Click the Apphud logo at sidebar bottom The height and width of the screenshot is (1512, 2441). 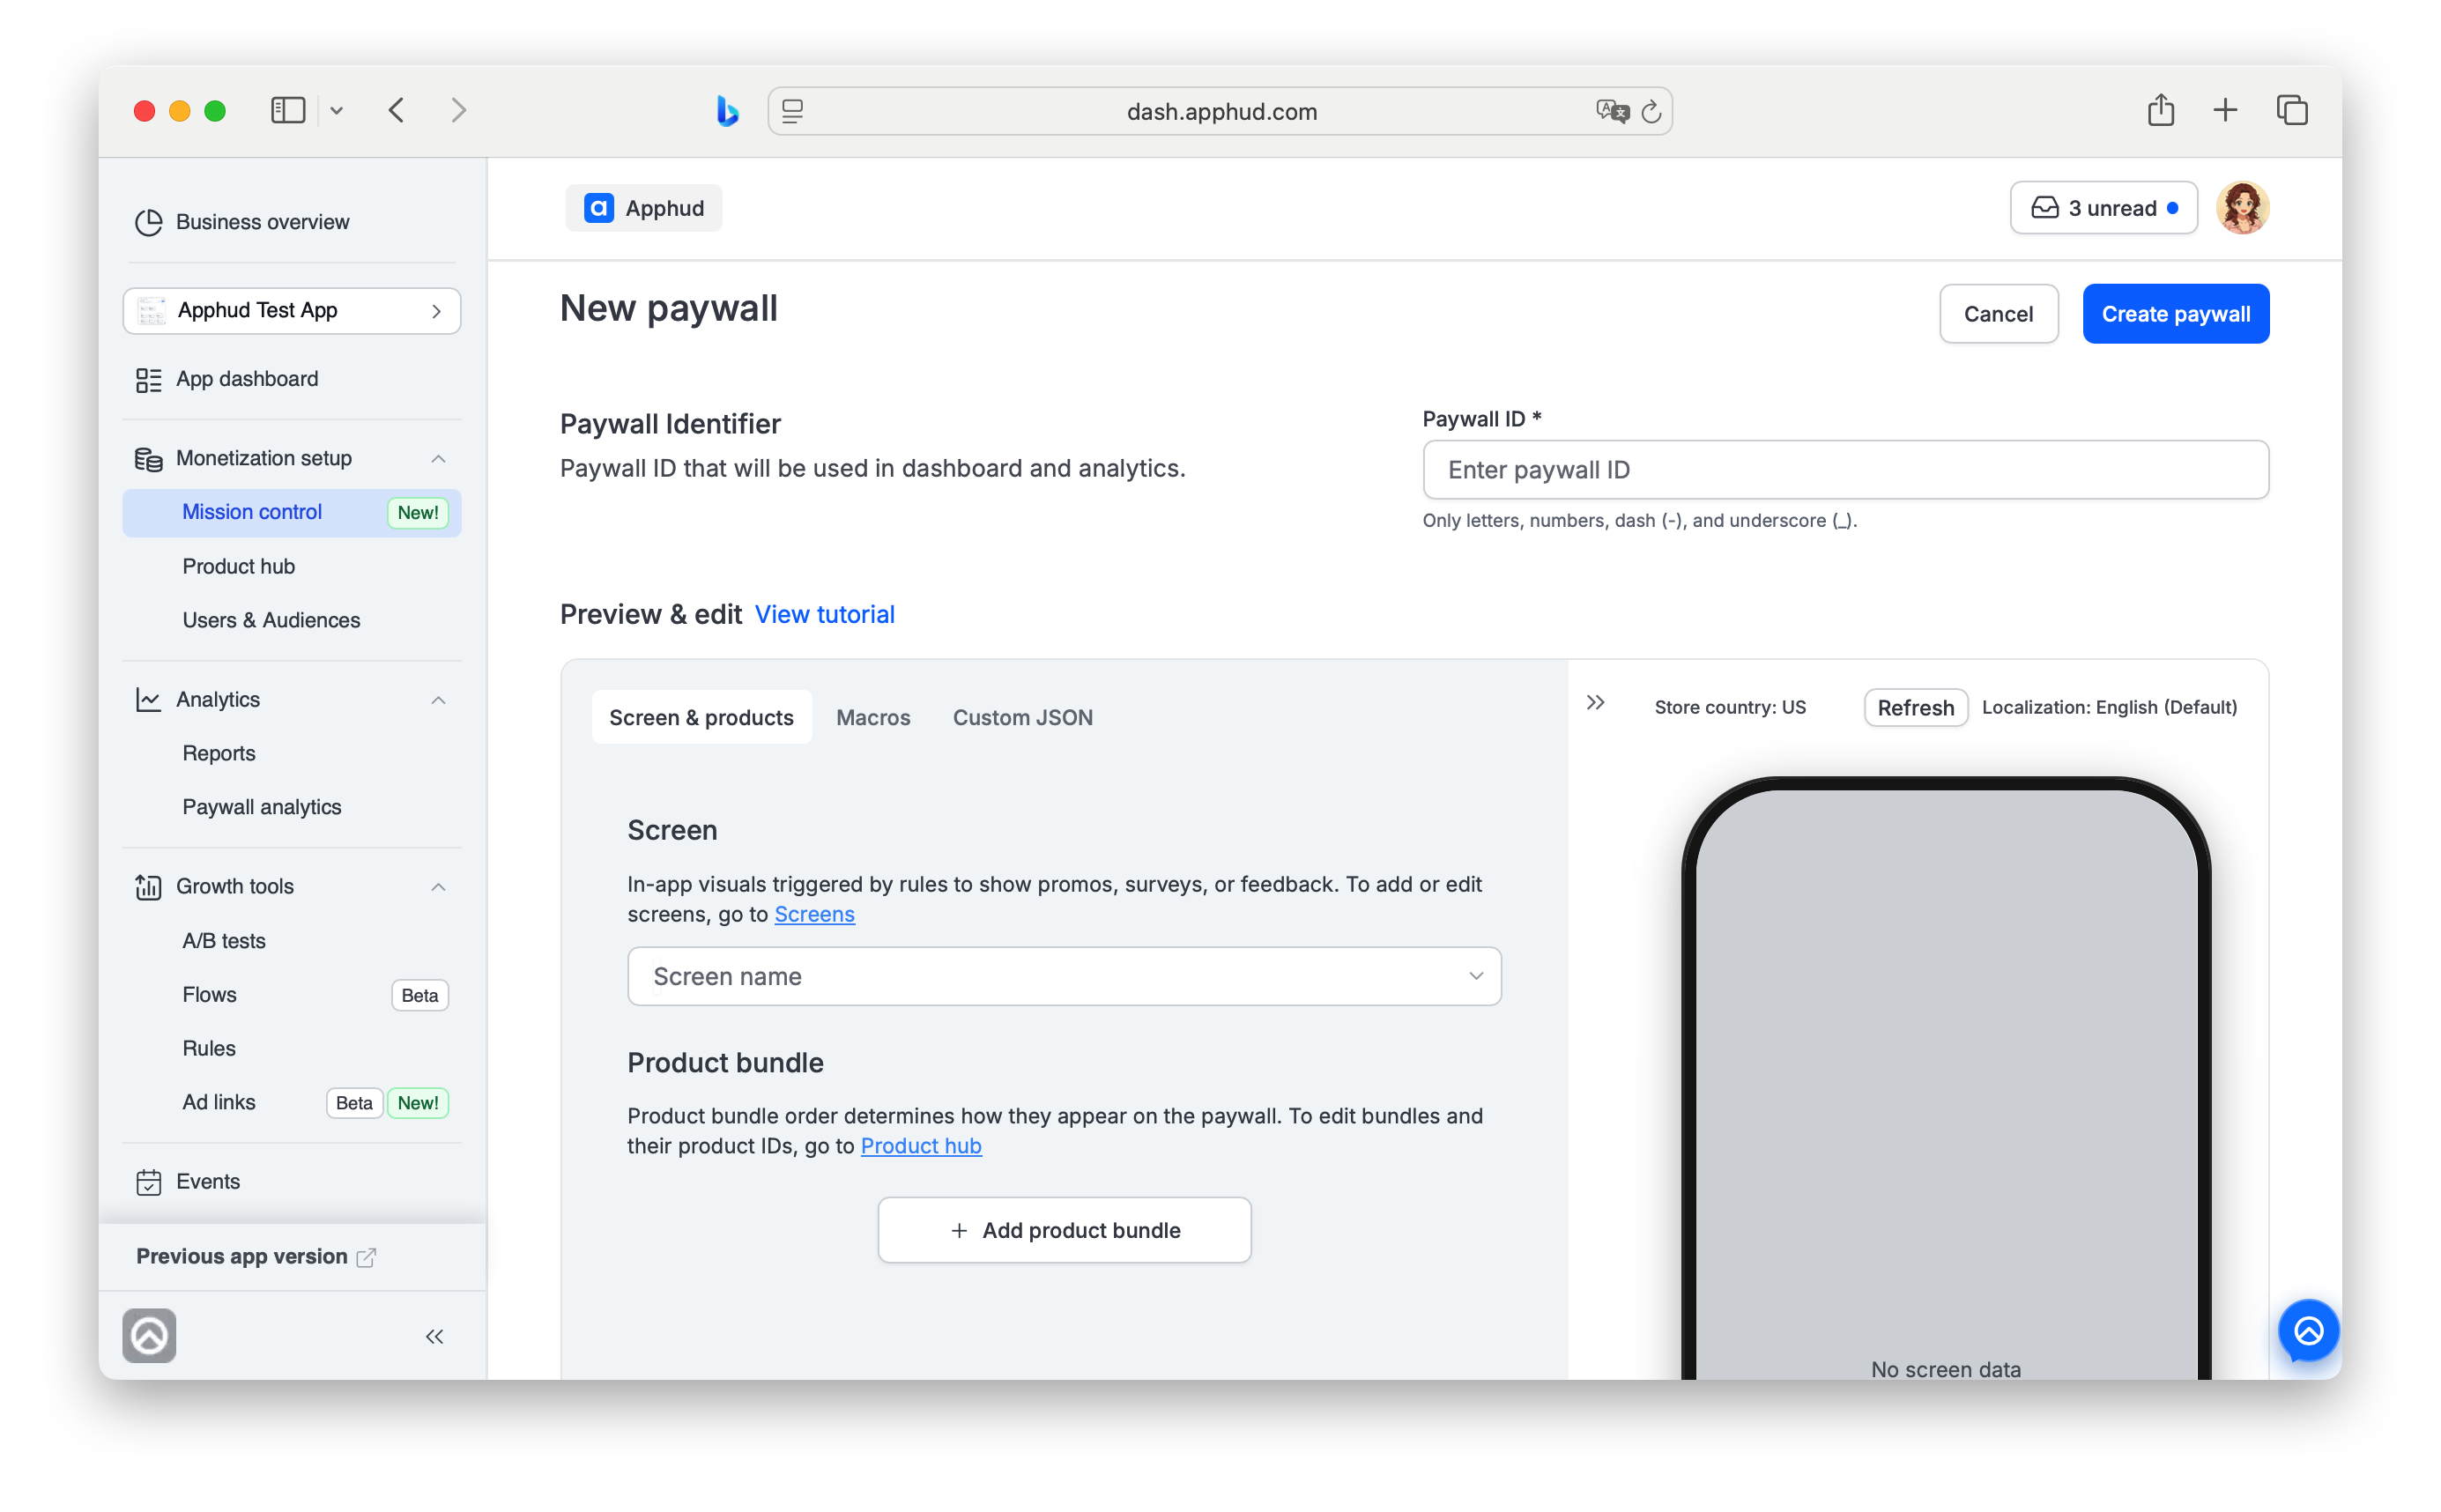point(149,1336)
